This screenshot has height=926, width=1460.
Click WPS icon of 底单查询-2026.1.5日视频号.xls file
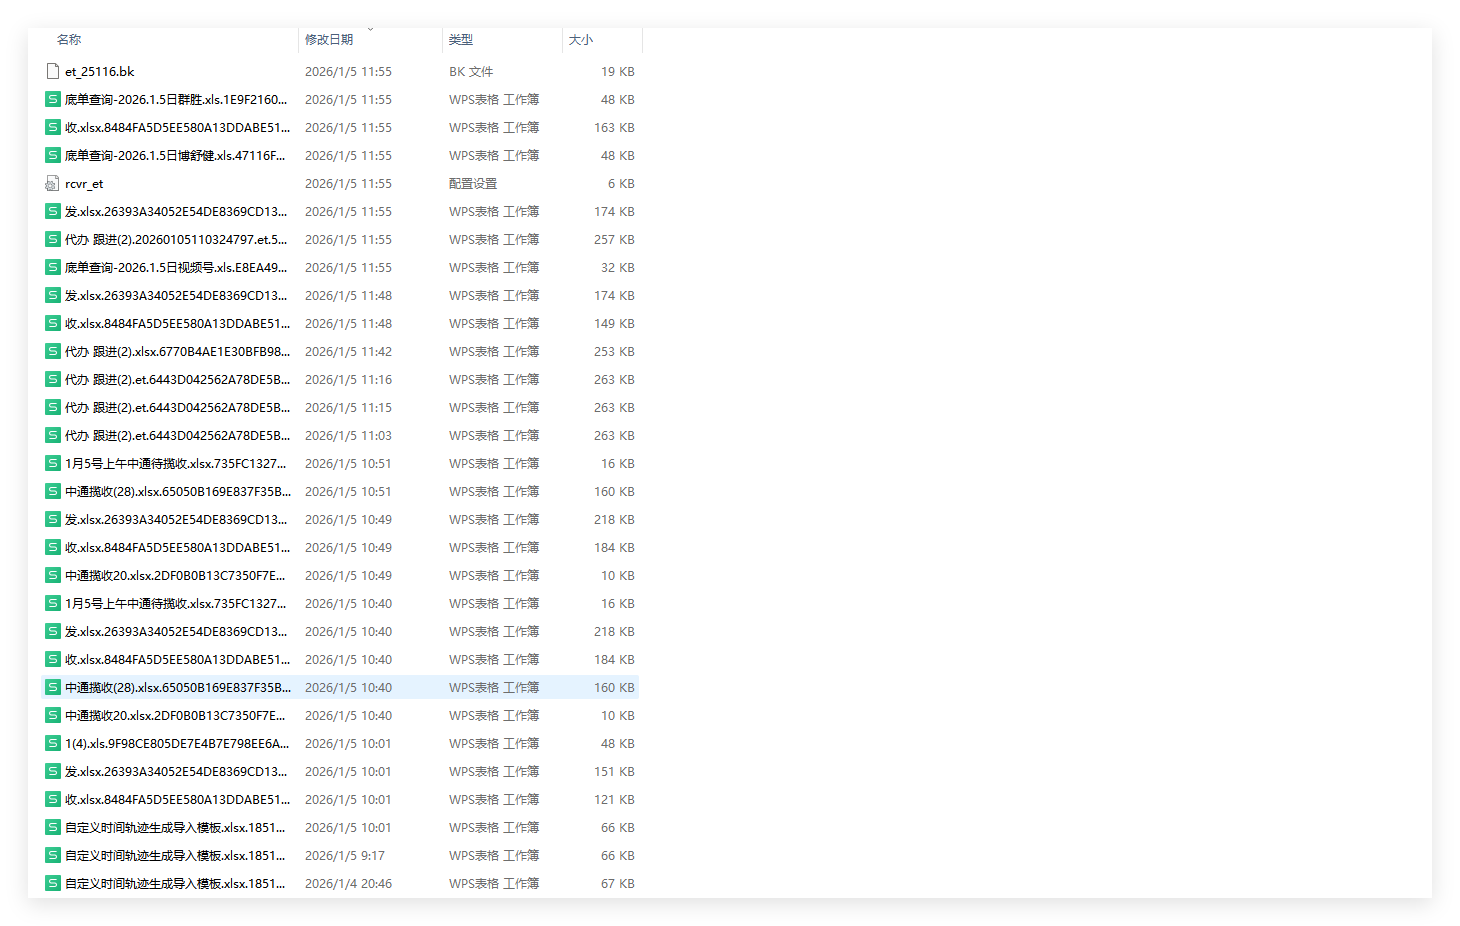(x=53, y=268)
